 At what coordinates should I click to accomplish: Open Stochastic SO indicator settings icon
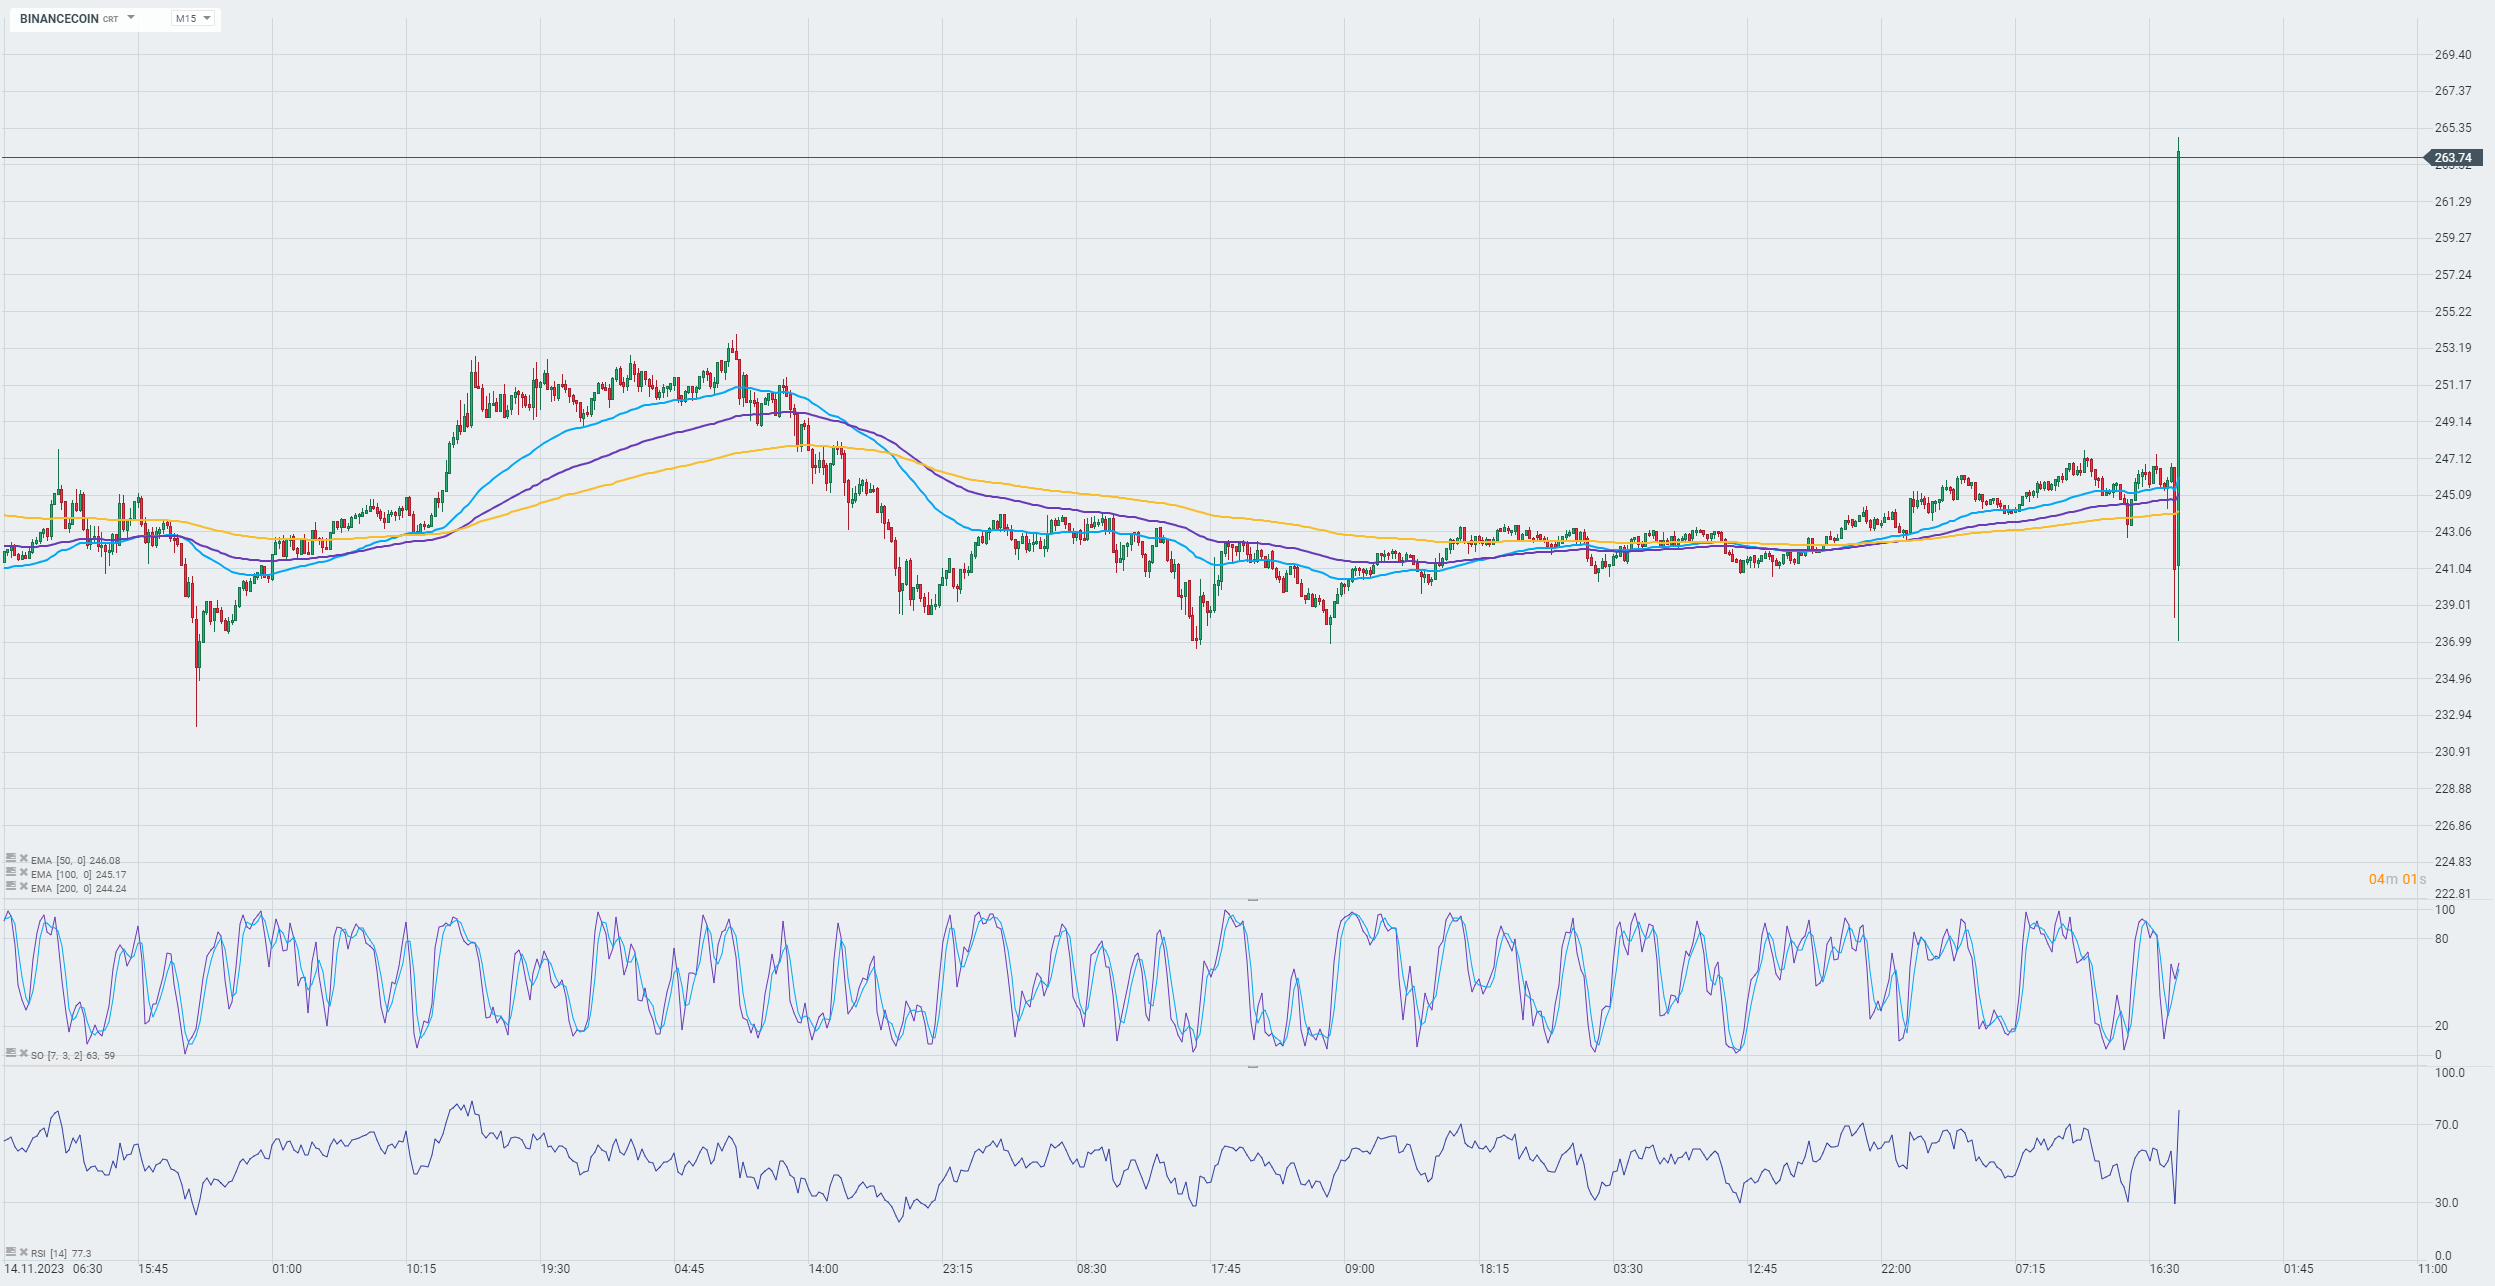[x=11, y=1053]
